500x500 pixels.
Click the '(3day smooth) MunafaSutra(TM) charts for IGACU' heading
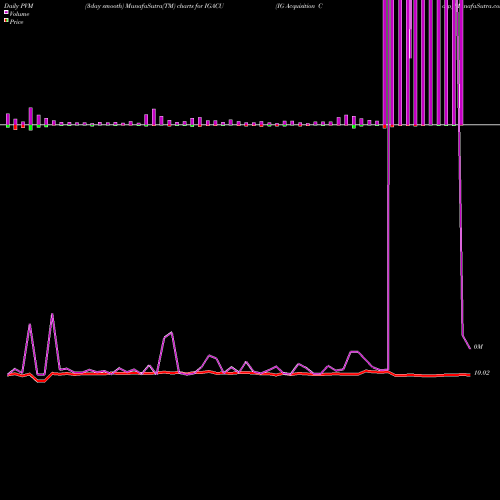(154, 6)
